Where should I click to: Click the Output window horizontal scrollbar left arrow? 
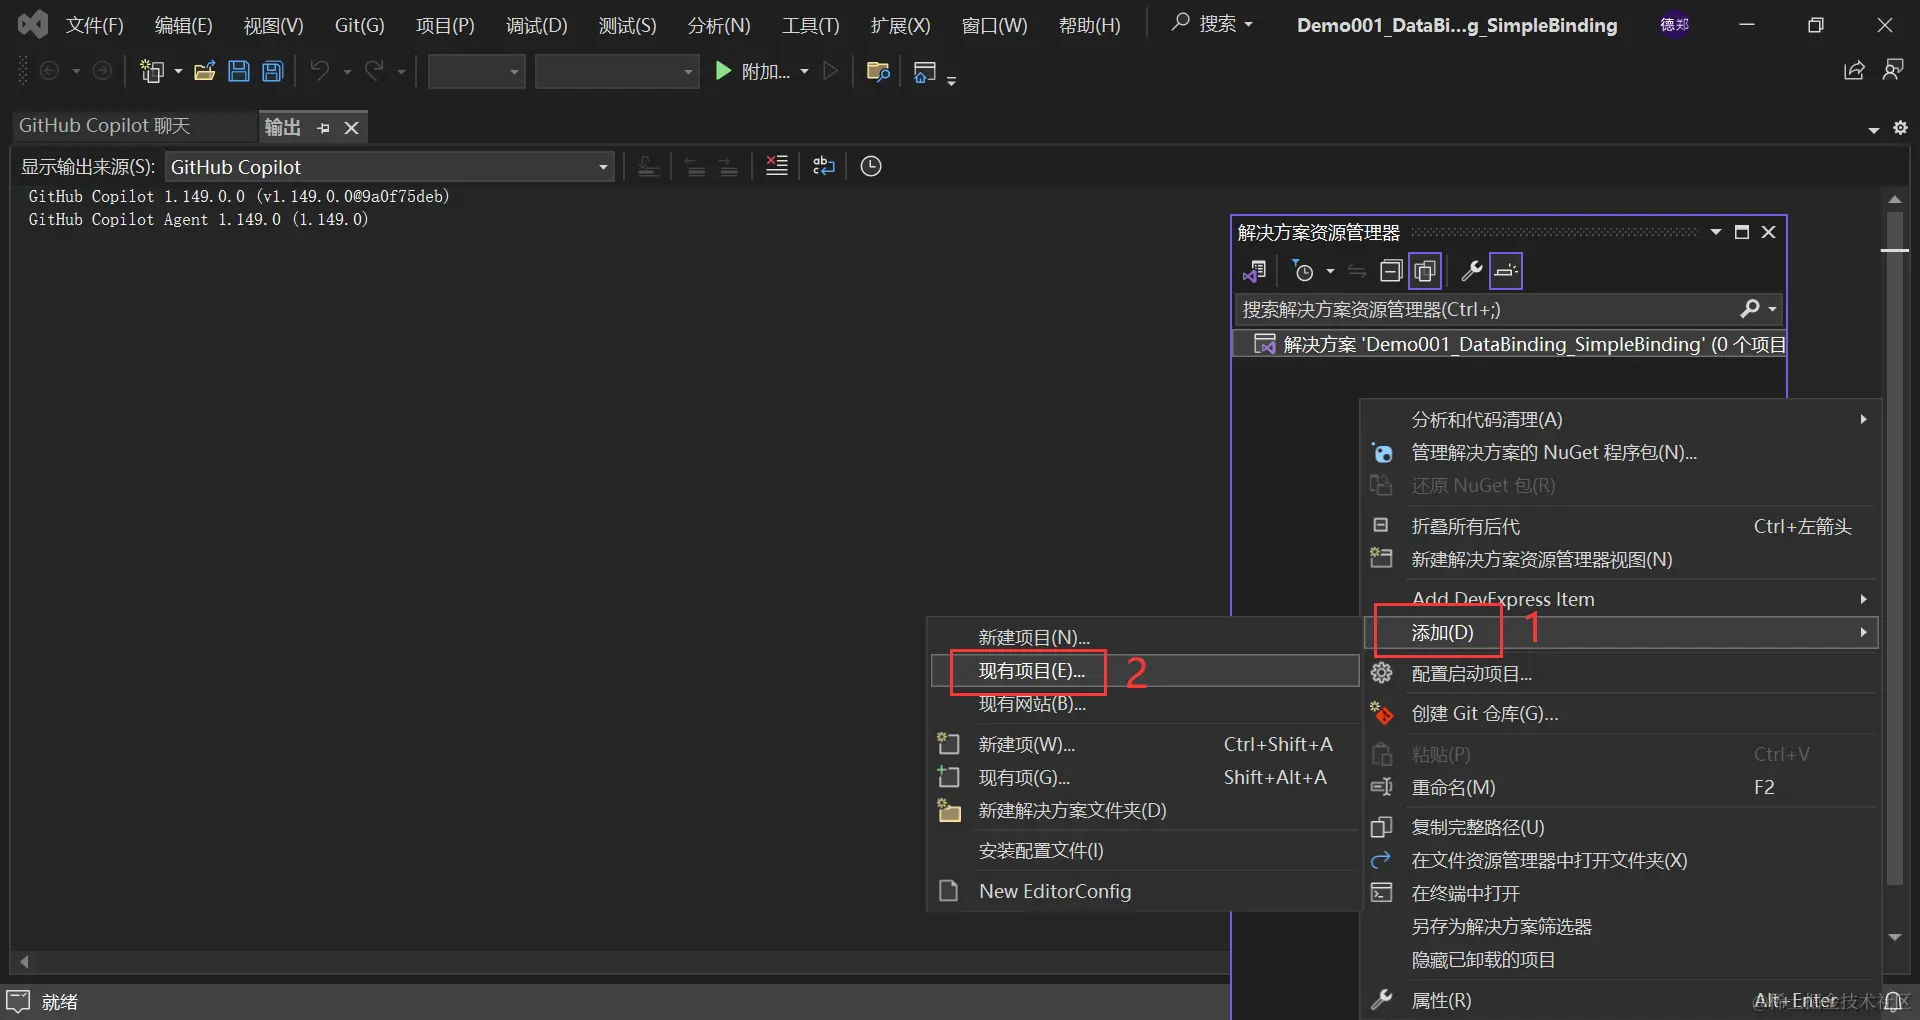(24, 962)
